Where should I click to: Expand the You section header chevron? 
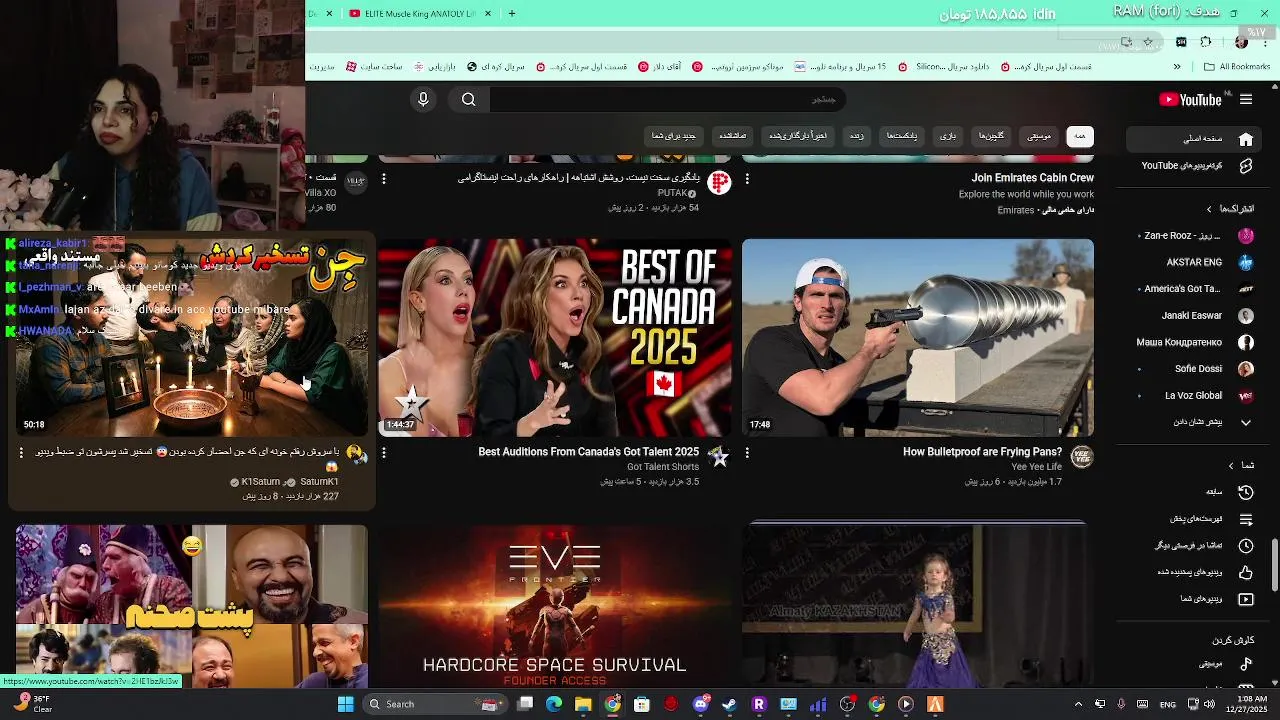[x=1231, y=465]
